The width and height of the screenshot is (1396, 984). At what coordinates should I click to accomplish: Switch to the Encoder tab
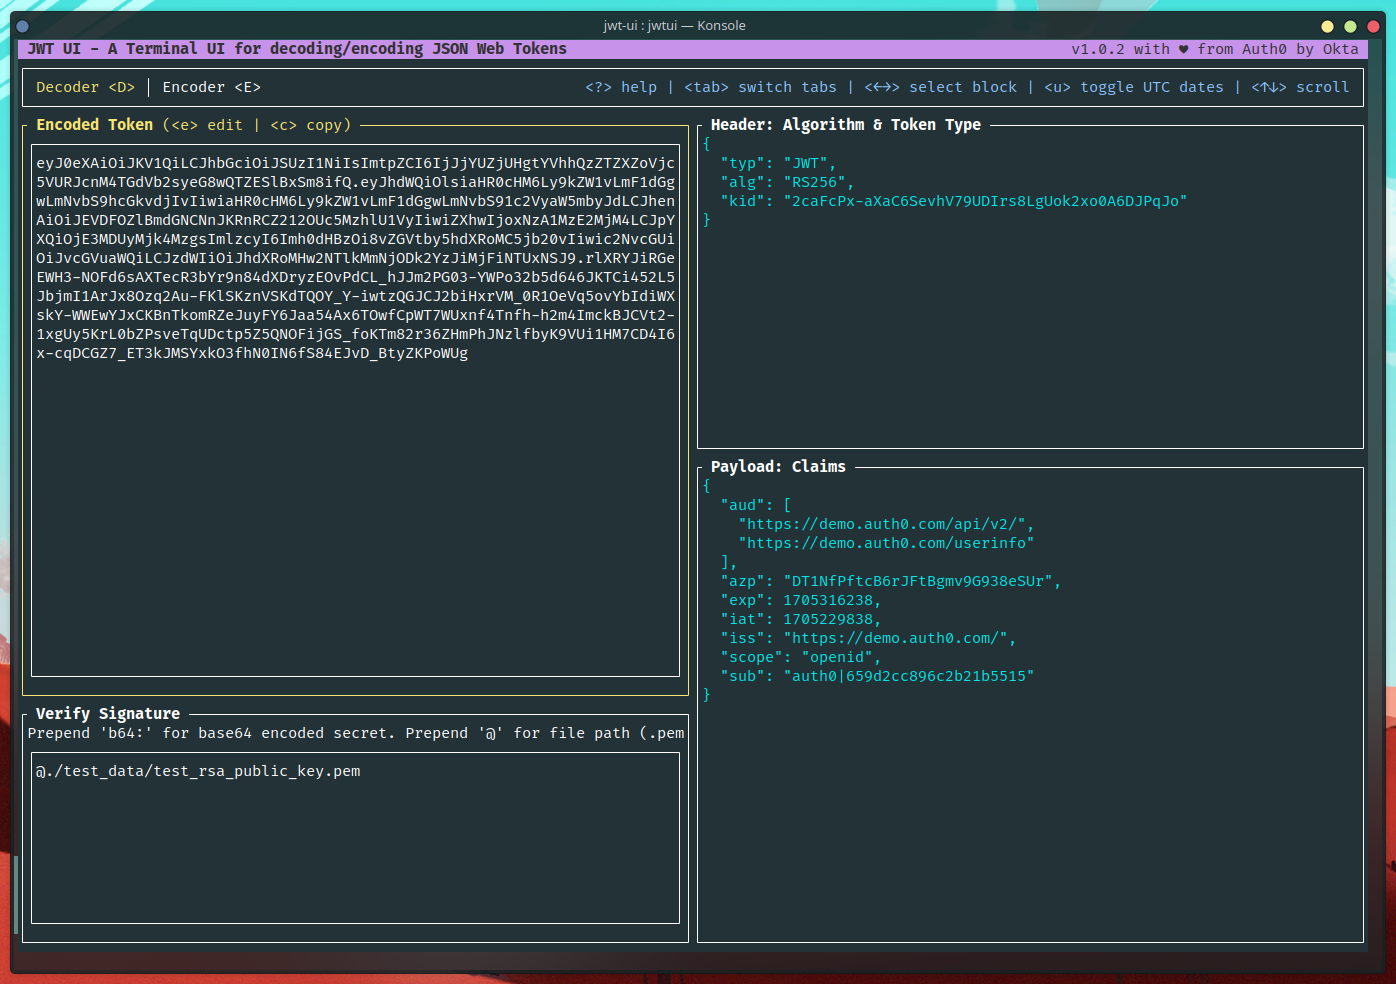coord(211,87)
